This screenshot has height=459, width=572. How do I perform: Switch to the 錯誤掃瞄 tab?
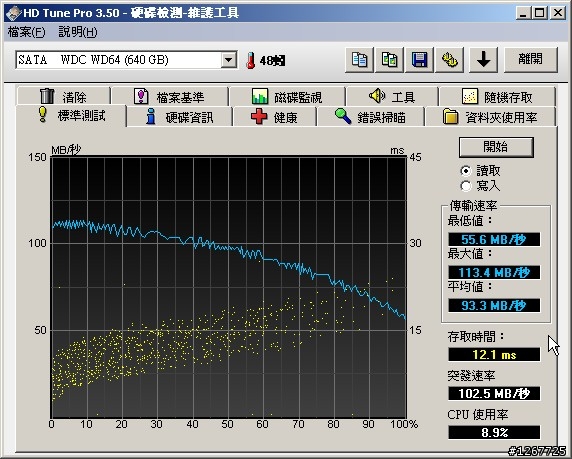coord(371,117)
